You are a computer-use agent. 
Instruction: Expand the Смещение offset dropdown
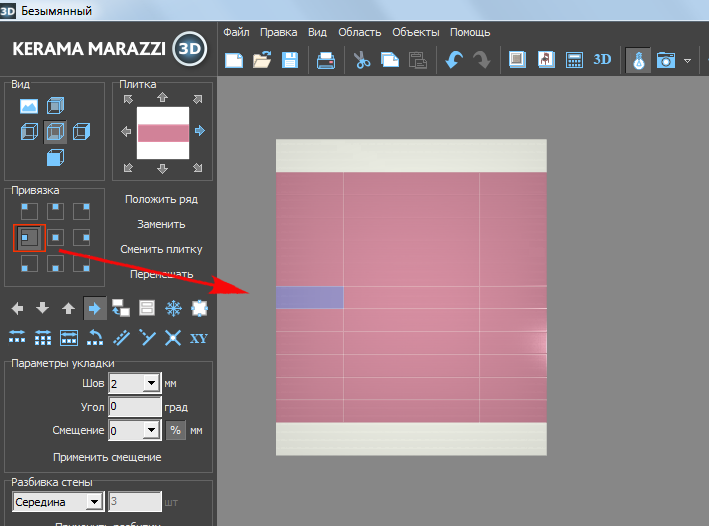point(151,431)
